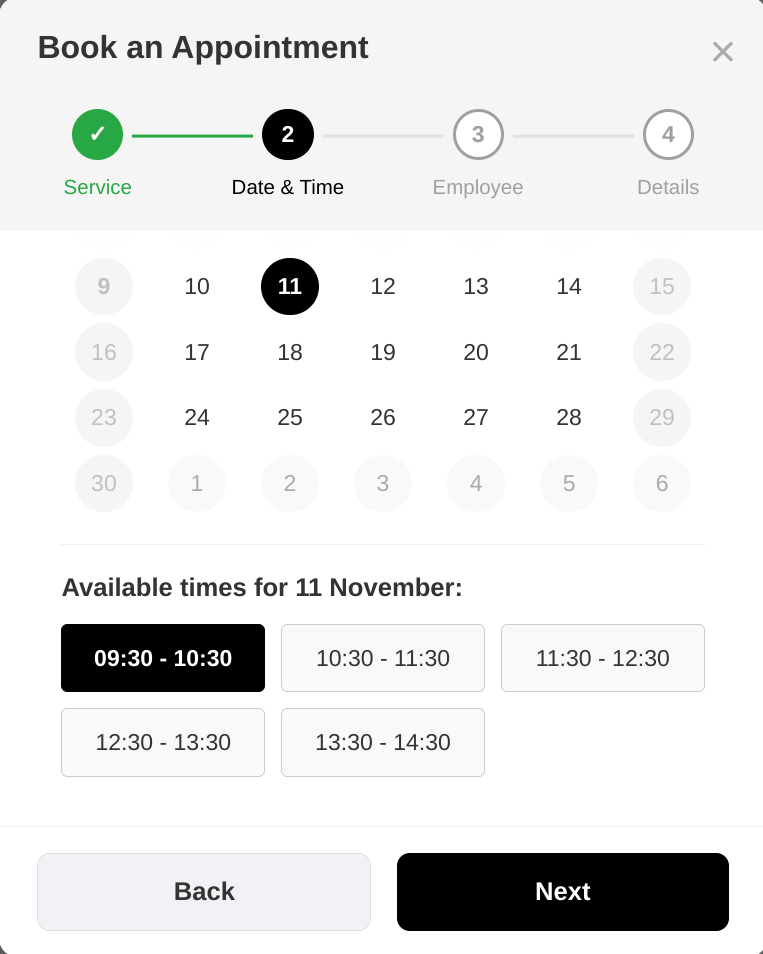This screenshot has width=763, height=954.
Task: Click the step 2 Date & Time circle
Action: tap(288, 135)
